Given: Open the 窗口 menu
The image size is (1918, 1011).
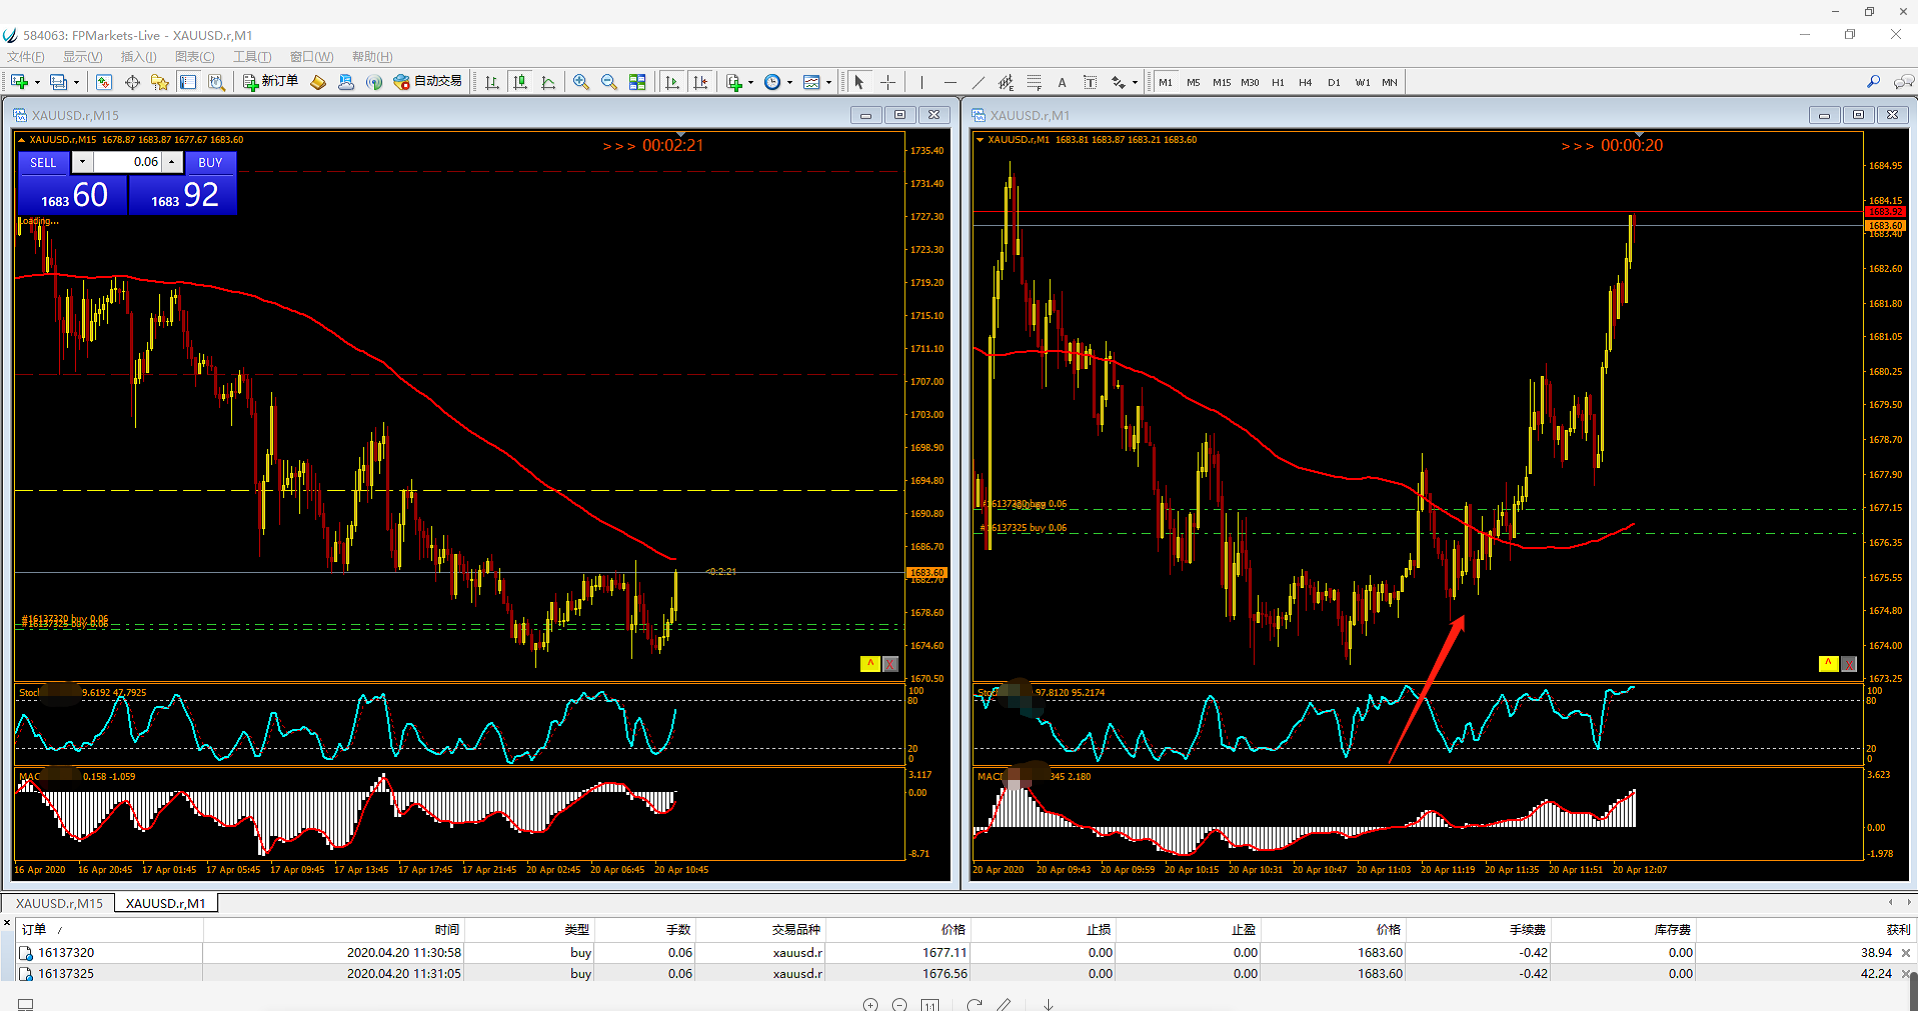Looking at the screenshot, I should coord(311,57).
